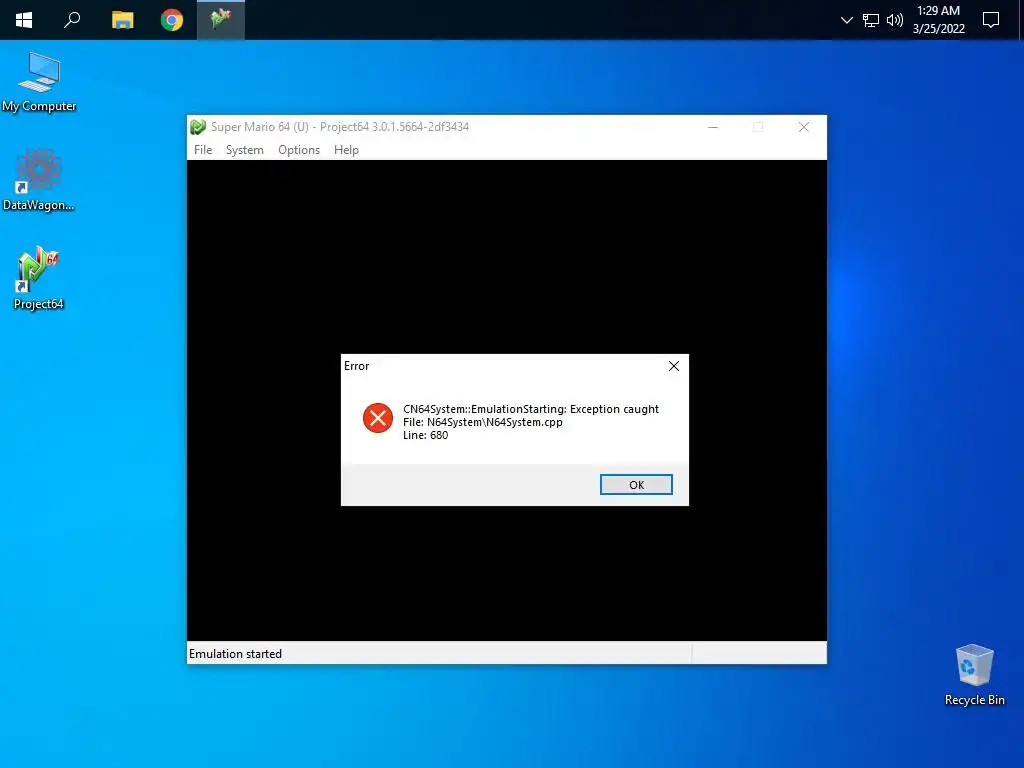
Task: Select the Project64 desktop shortcut
Action: (x=39, y=278)
